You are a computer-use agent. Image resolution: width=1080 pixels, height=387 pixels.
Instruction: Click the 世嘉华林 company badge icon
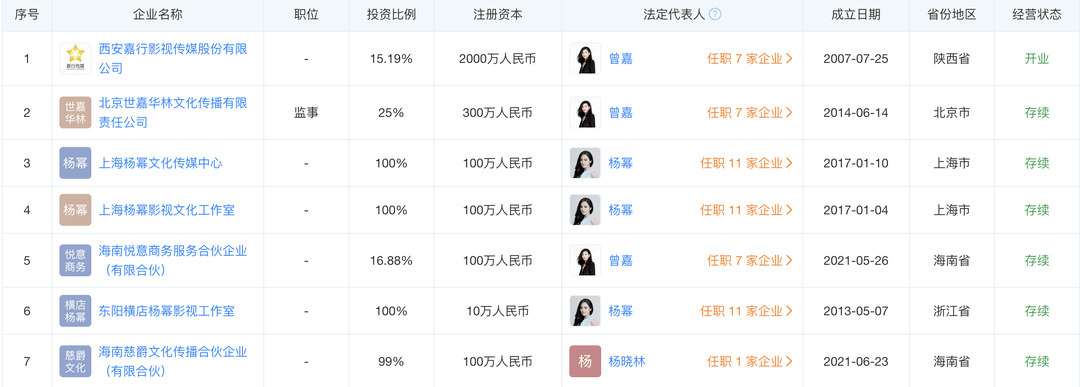pyautogui.click(x=75, y=112)
